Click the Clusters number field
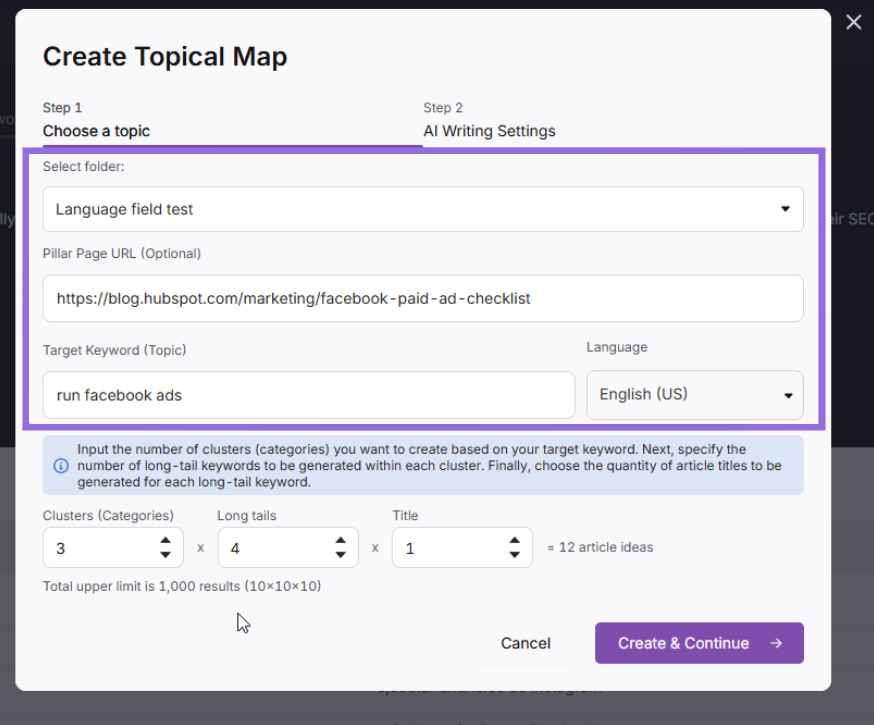This screenshot has width=874, height=725. 113,548
